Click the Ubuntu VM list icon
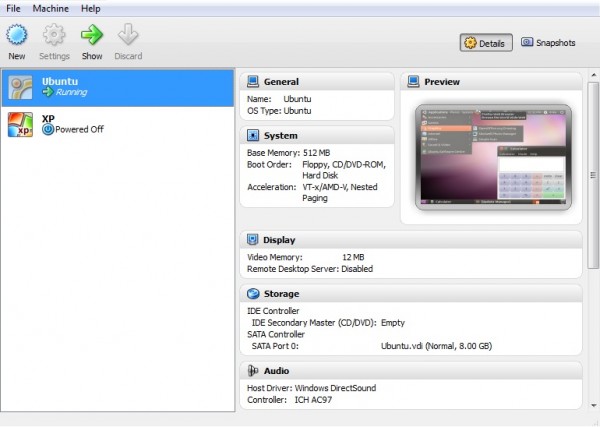 [20, 88]
